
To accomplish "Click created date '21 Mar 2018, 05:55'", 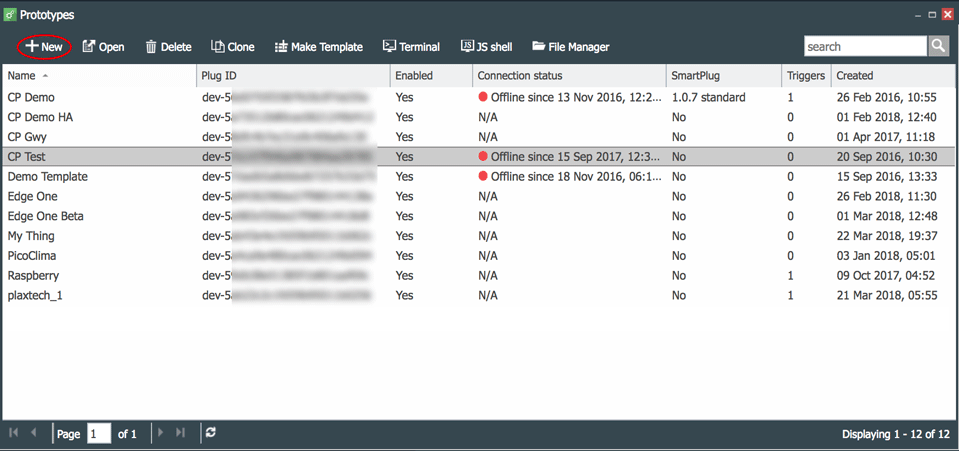I will [886, 296].
